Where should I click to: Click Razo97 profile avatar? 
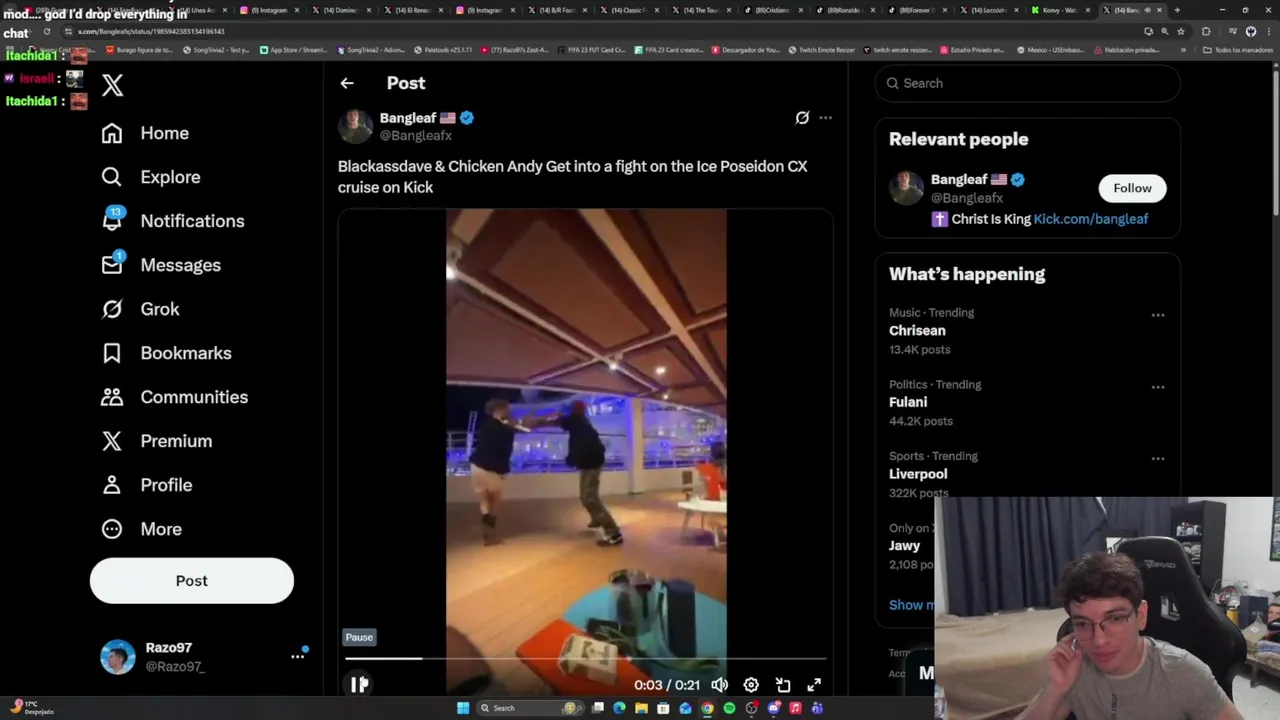coord(118,657)
